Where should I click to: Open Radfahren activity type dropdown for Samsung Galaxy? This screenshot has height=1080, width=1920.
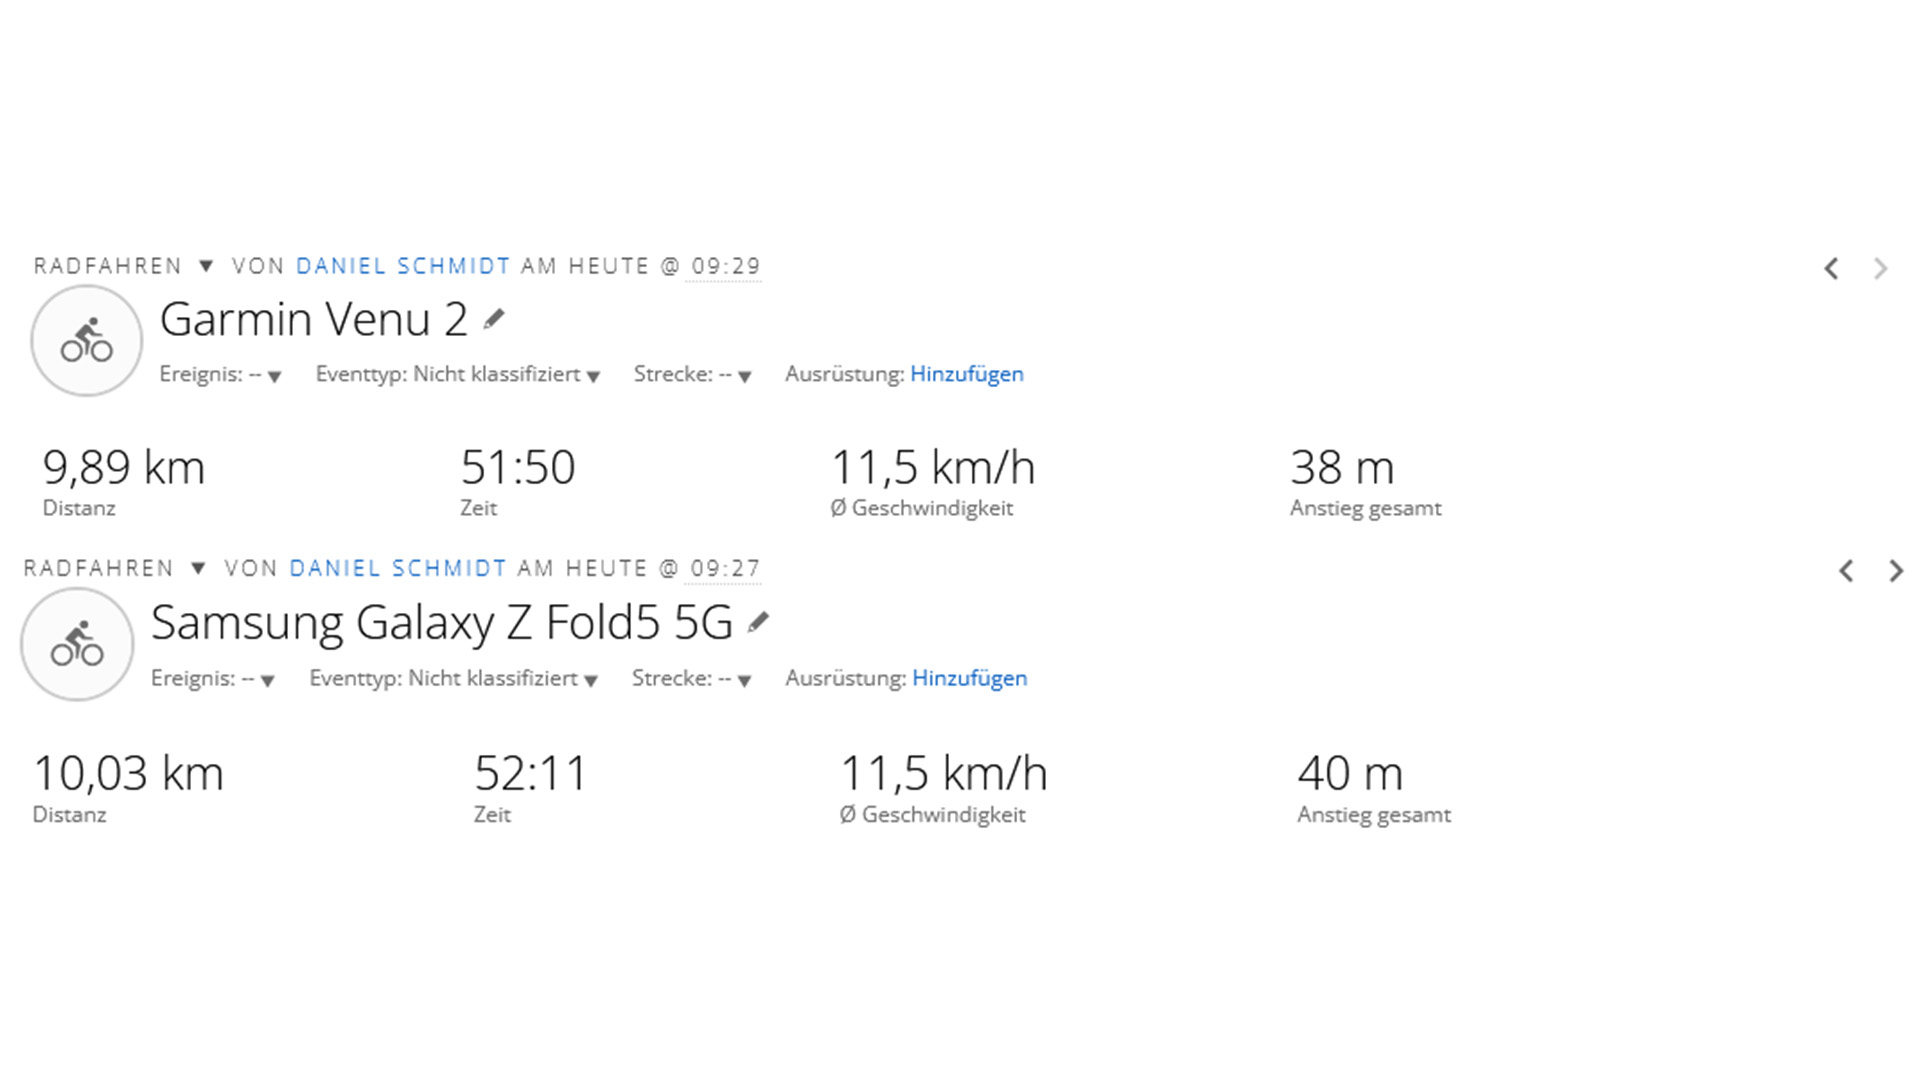198,569
